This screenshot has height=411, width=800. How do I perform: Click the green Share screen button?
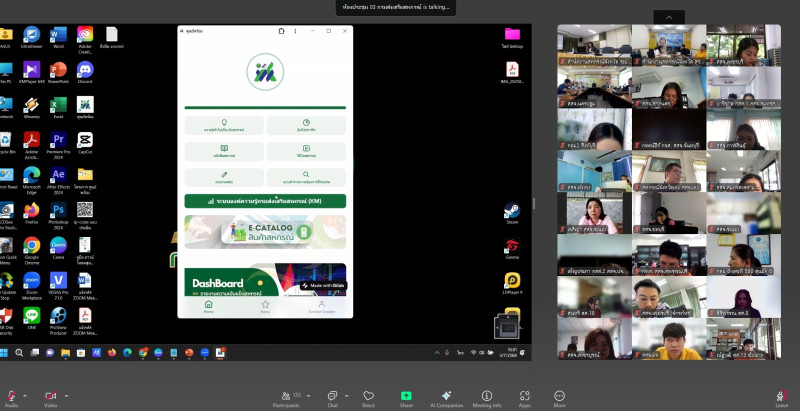[406, 398]
